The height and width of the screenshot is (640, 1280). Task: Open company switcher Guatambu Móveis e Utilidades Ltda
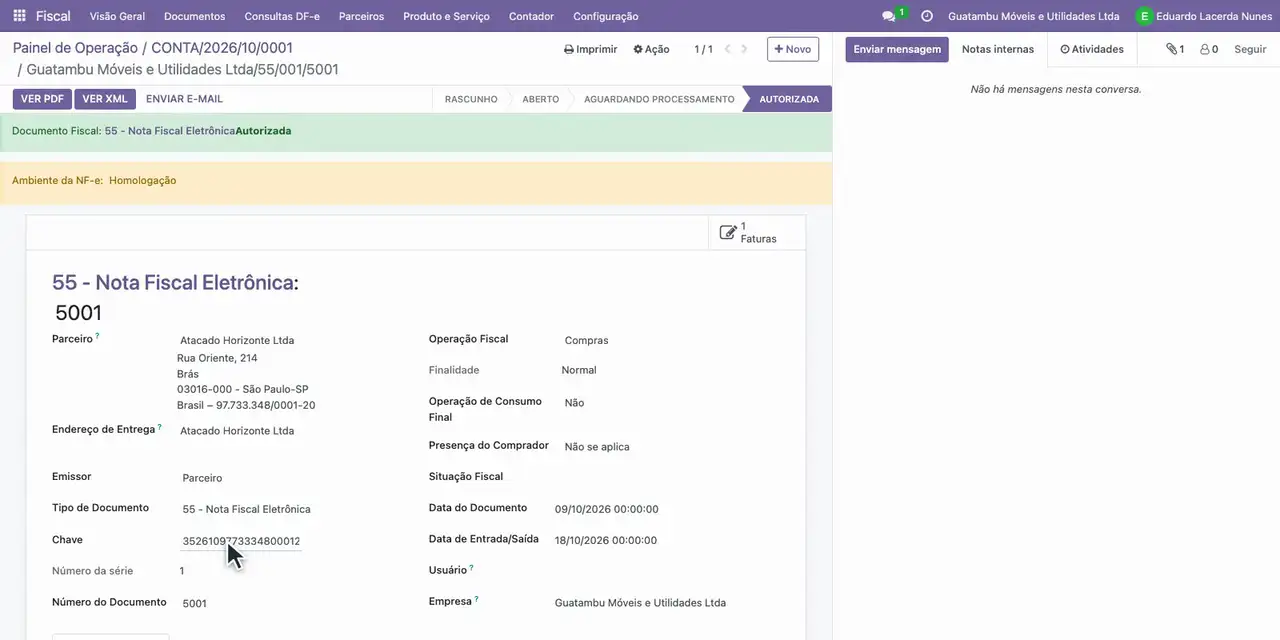[1034, 16]
